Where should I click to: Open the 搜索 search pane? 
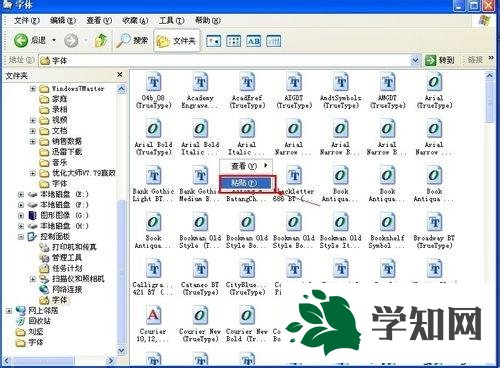132,41
